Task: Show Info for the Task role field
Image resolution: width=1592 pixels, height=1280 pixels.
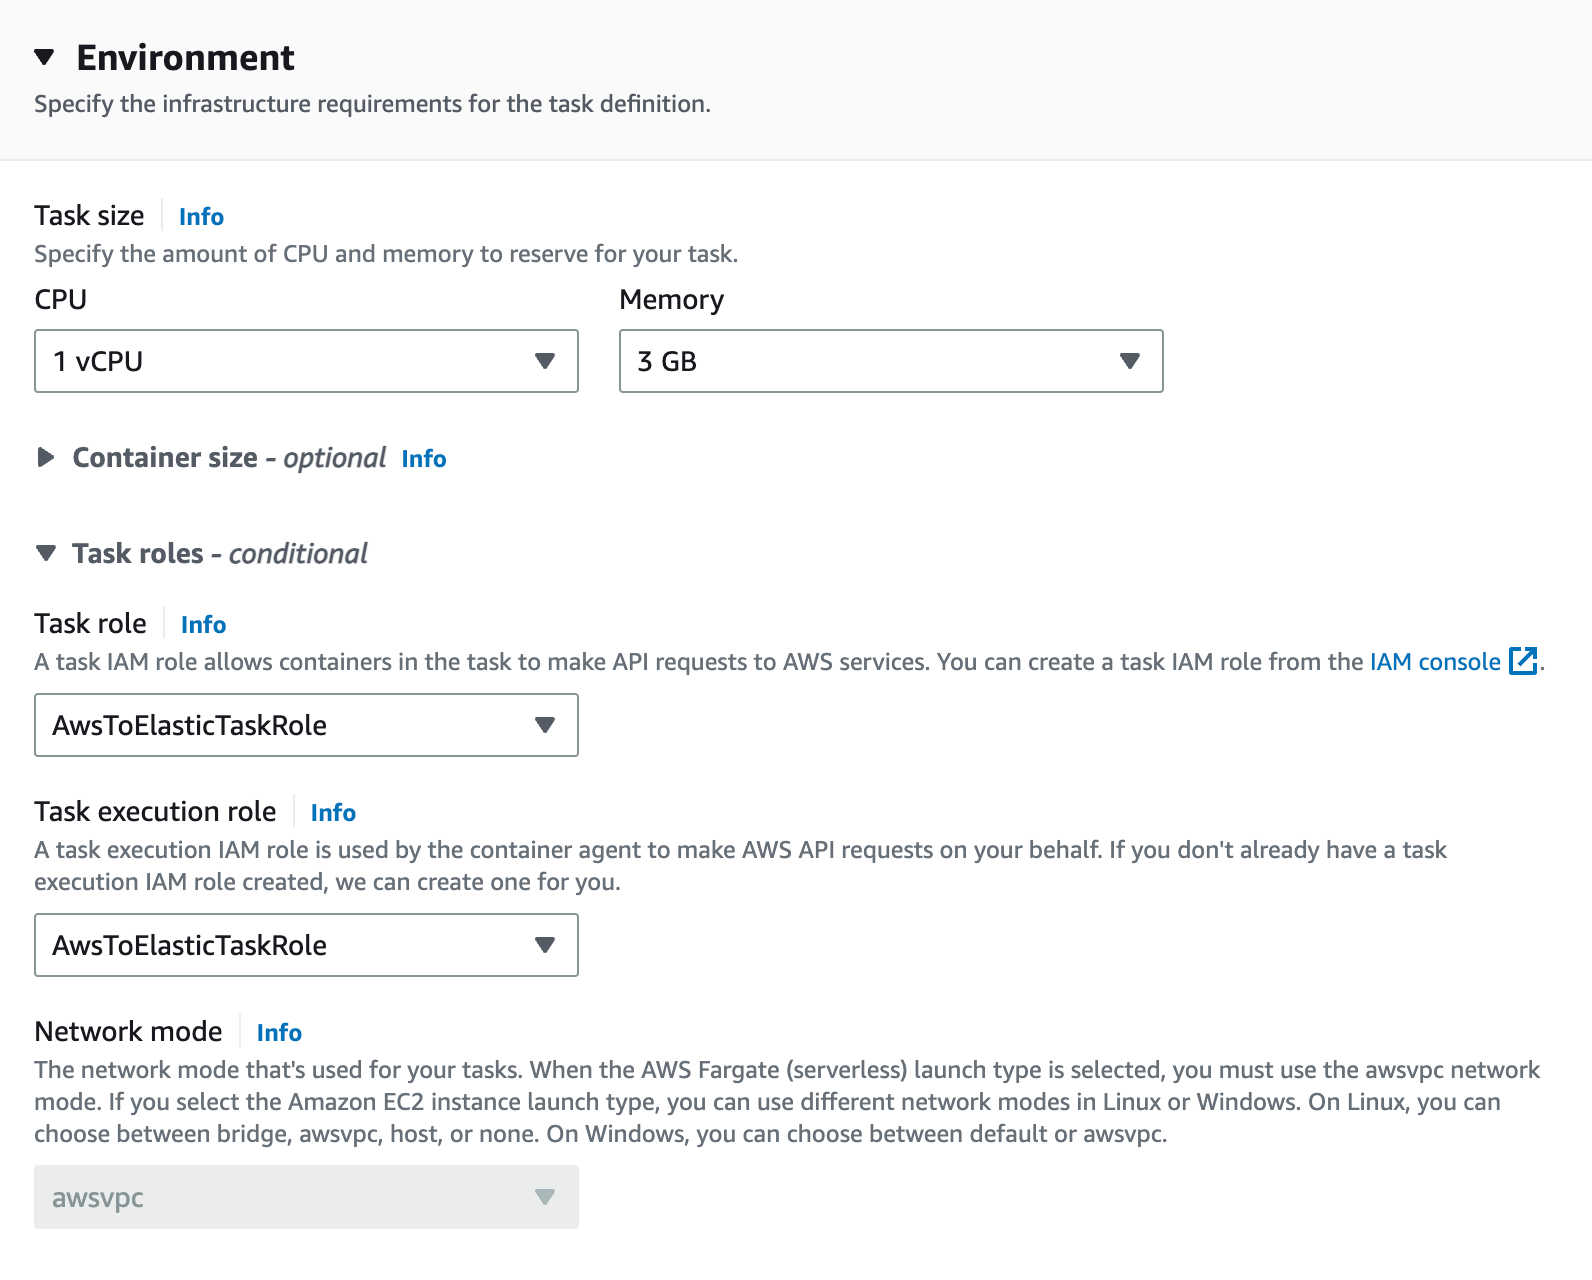Action: click(203, 625)
